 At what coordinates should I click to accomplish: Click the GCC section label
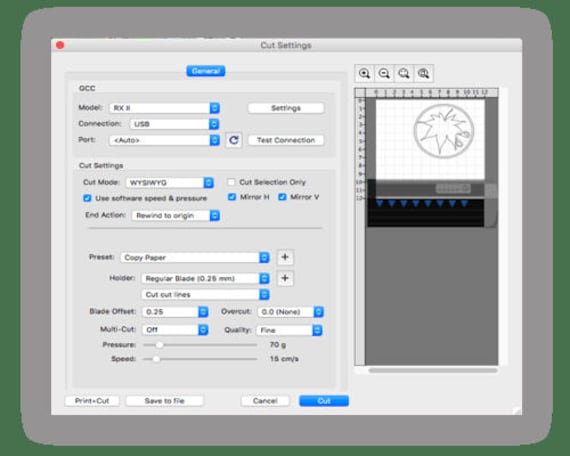click(x=87, y=88)
